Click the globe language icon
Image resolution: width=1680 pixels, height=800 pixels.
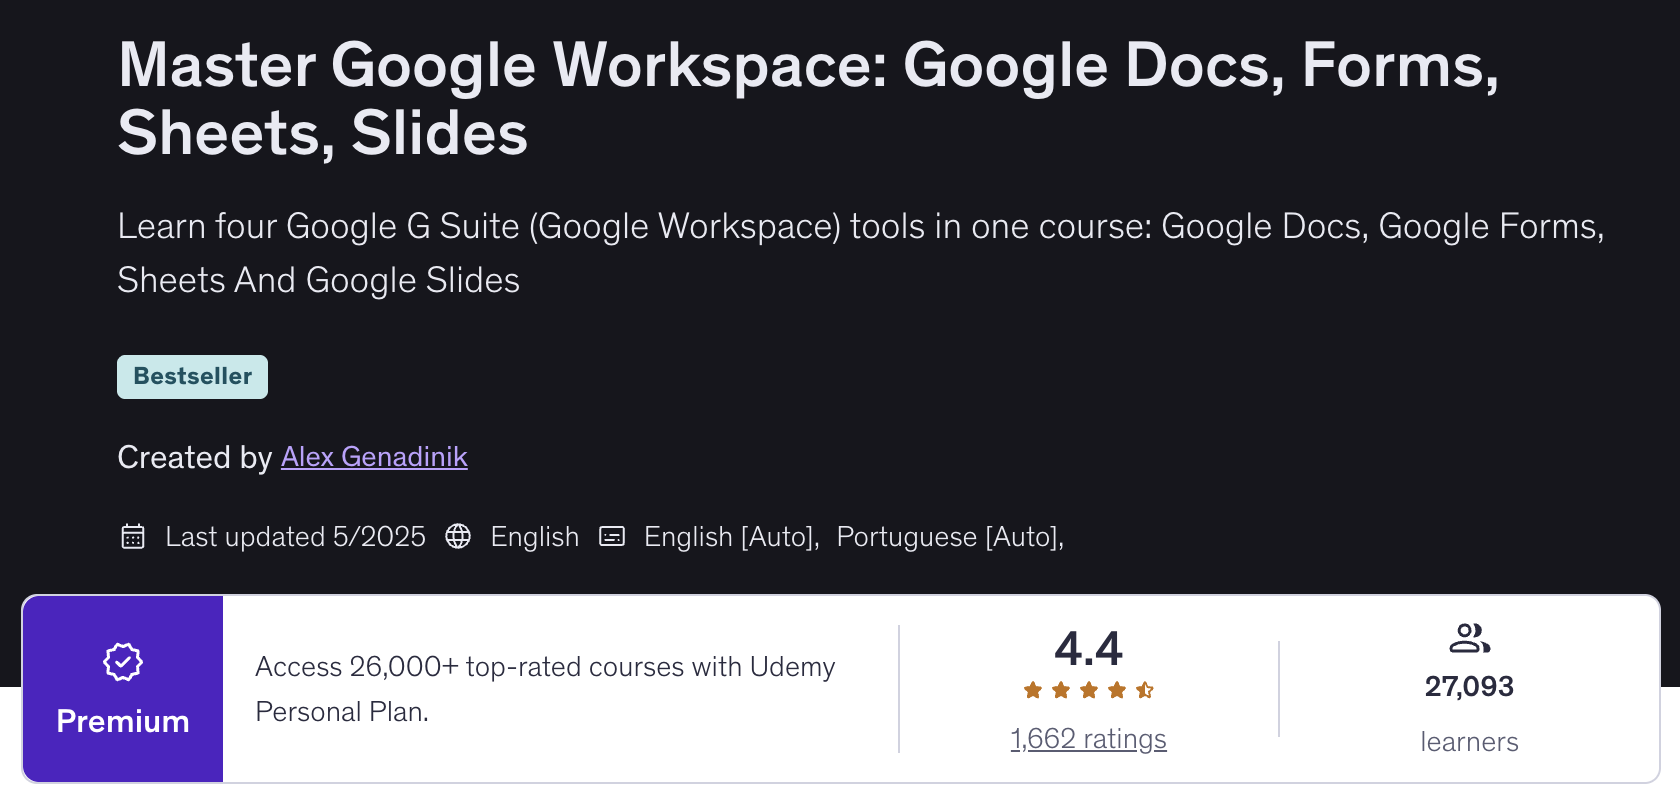coord(458,537)
